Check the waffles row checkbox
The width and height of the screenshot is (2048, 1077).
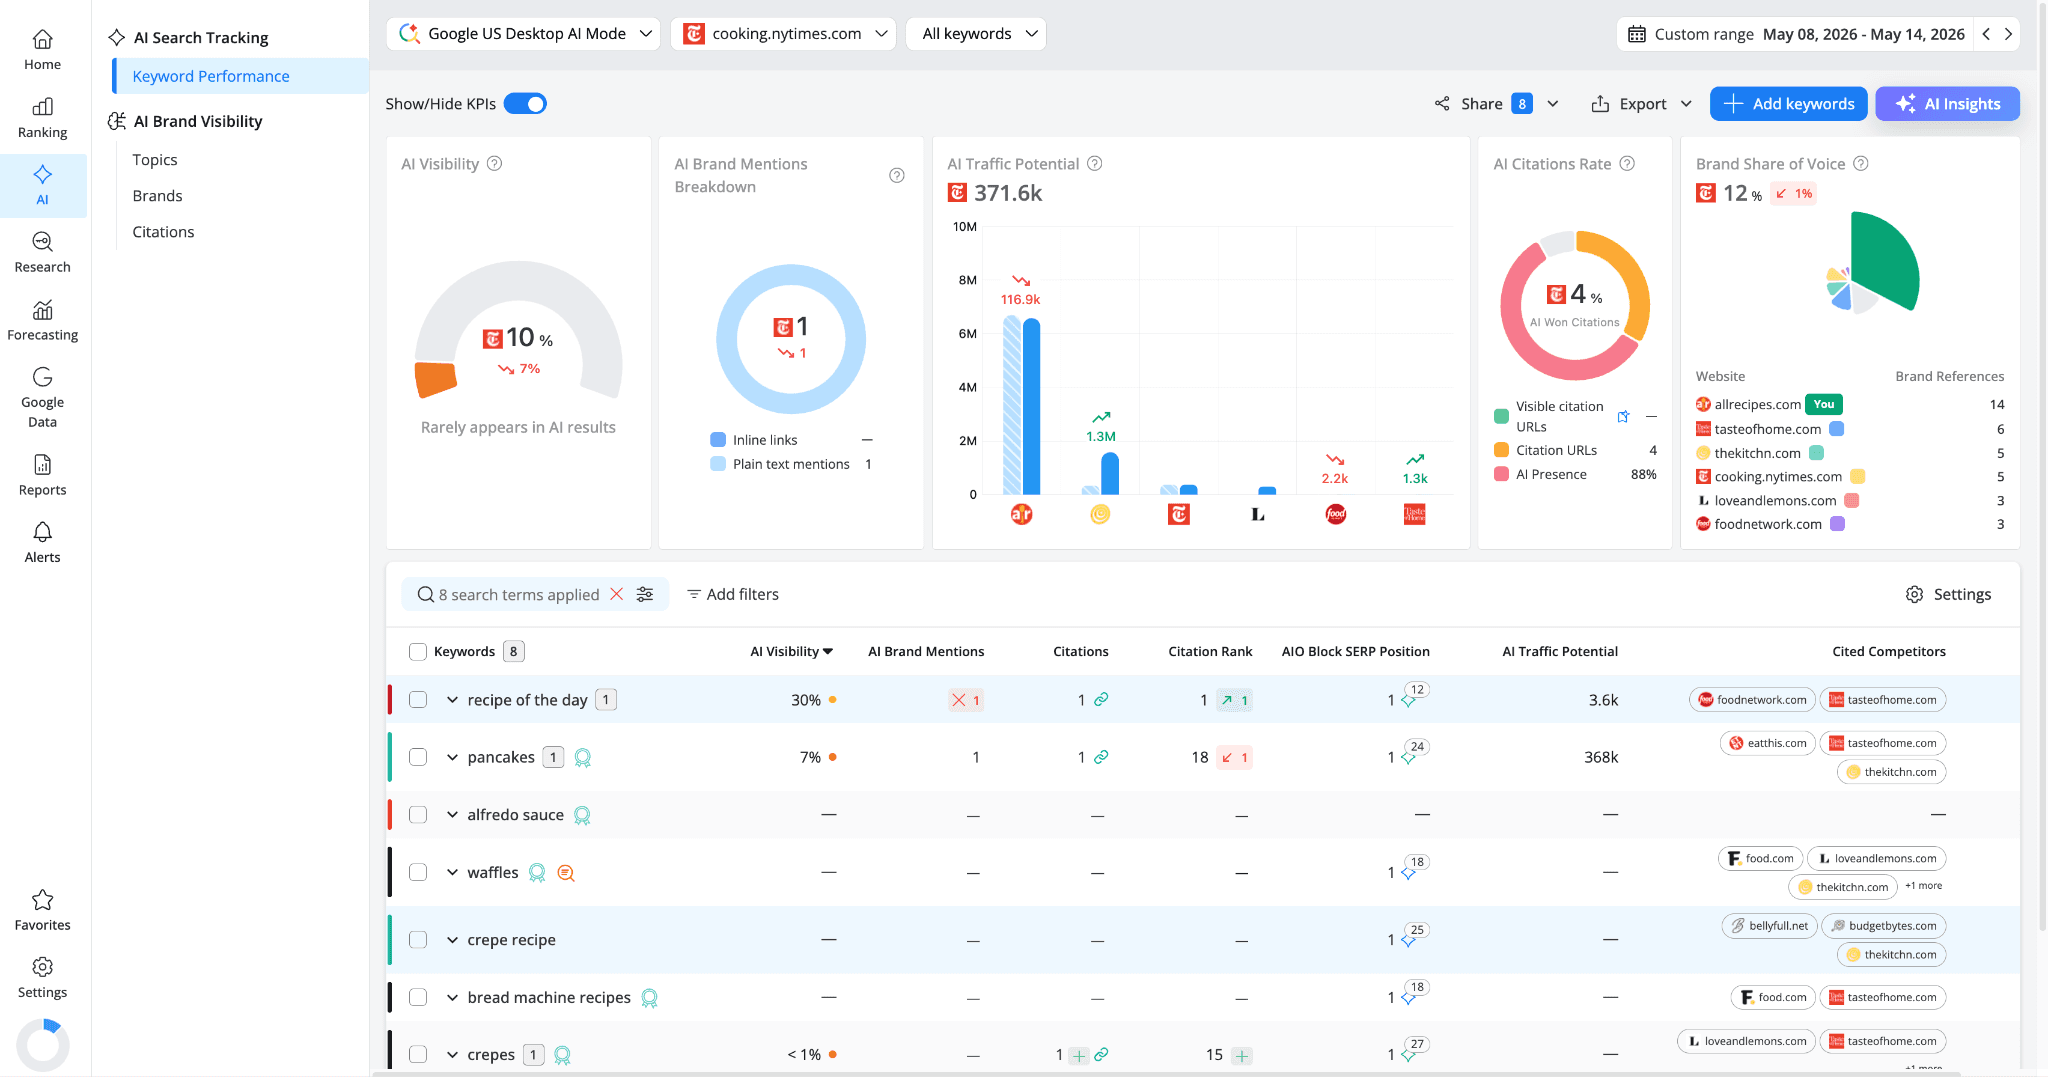click(418, 873)
